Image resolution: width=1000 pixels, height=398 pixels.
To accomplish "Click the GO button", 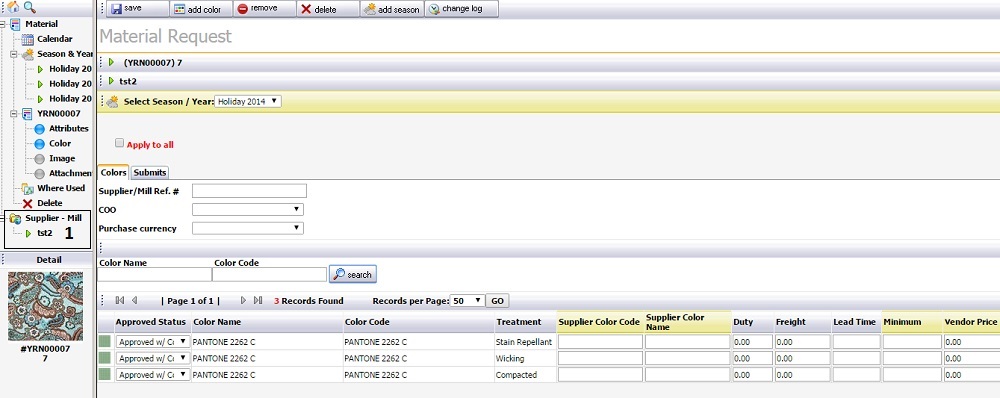I will tap(497, 301).
